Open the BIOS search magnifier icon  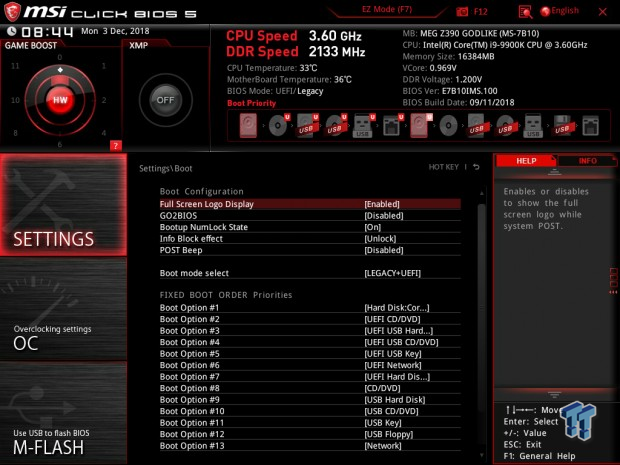point(525,12)
